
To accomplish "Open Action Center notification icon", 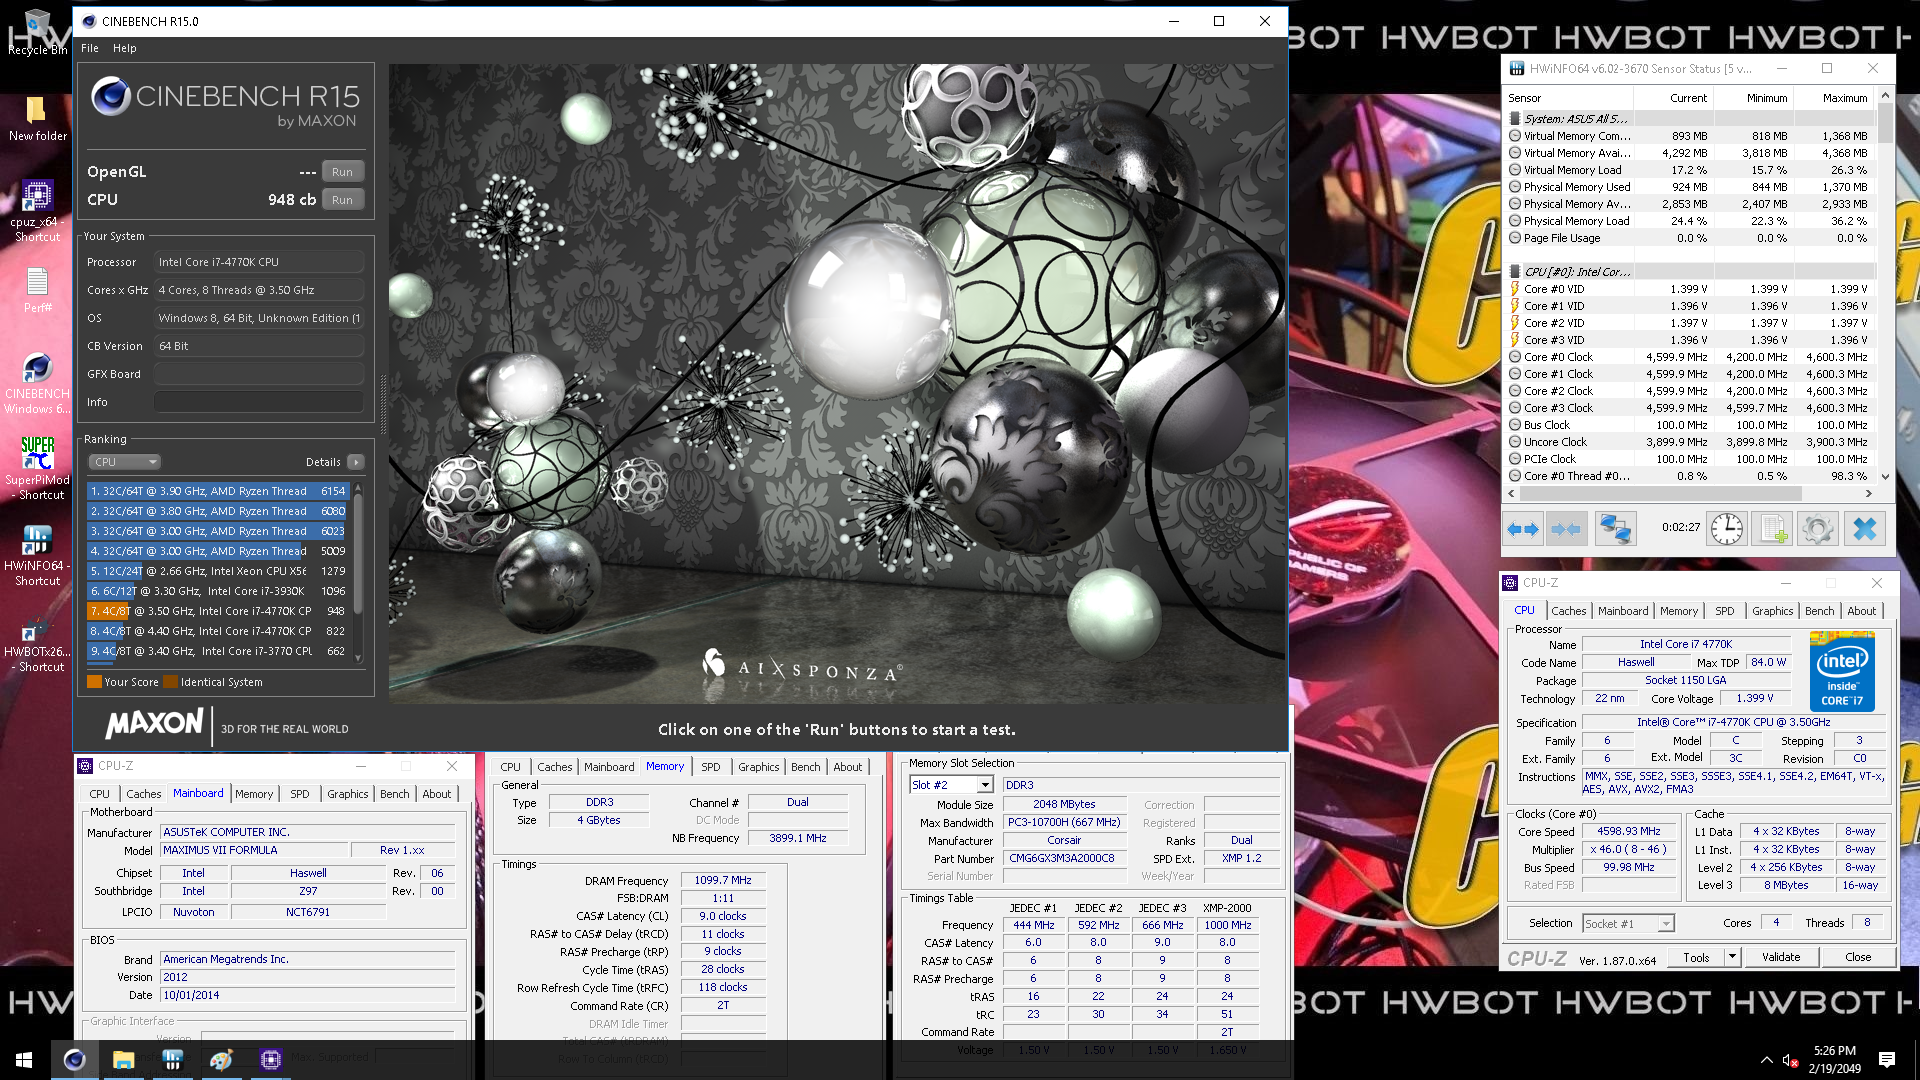I will coord(1887,1060).
